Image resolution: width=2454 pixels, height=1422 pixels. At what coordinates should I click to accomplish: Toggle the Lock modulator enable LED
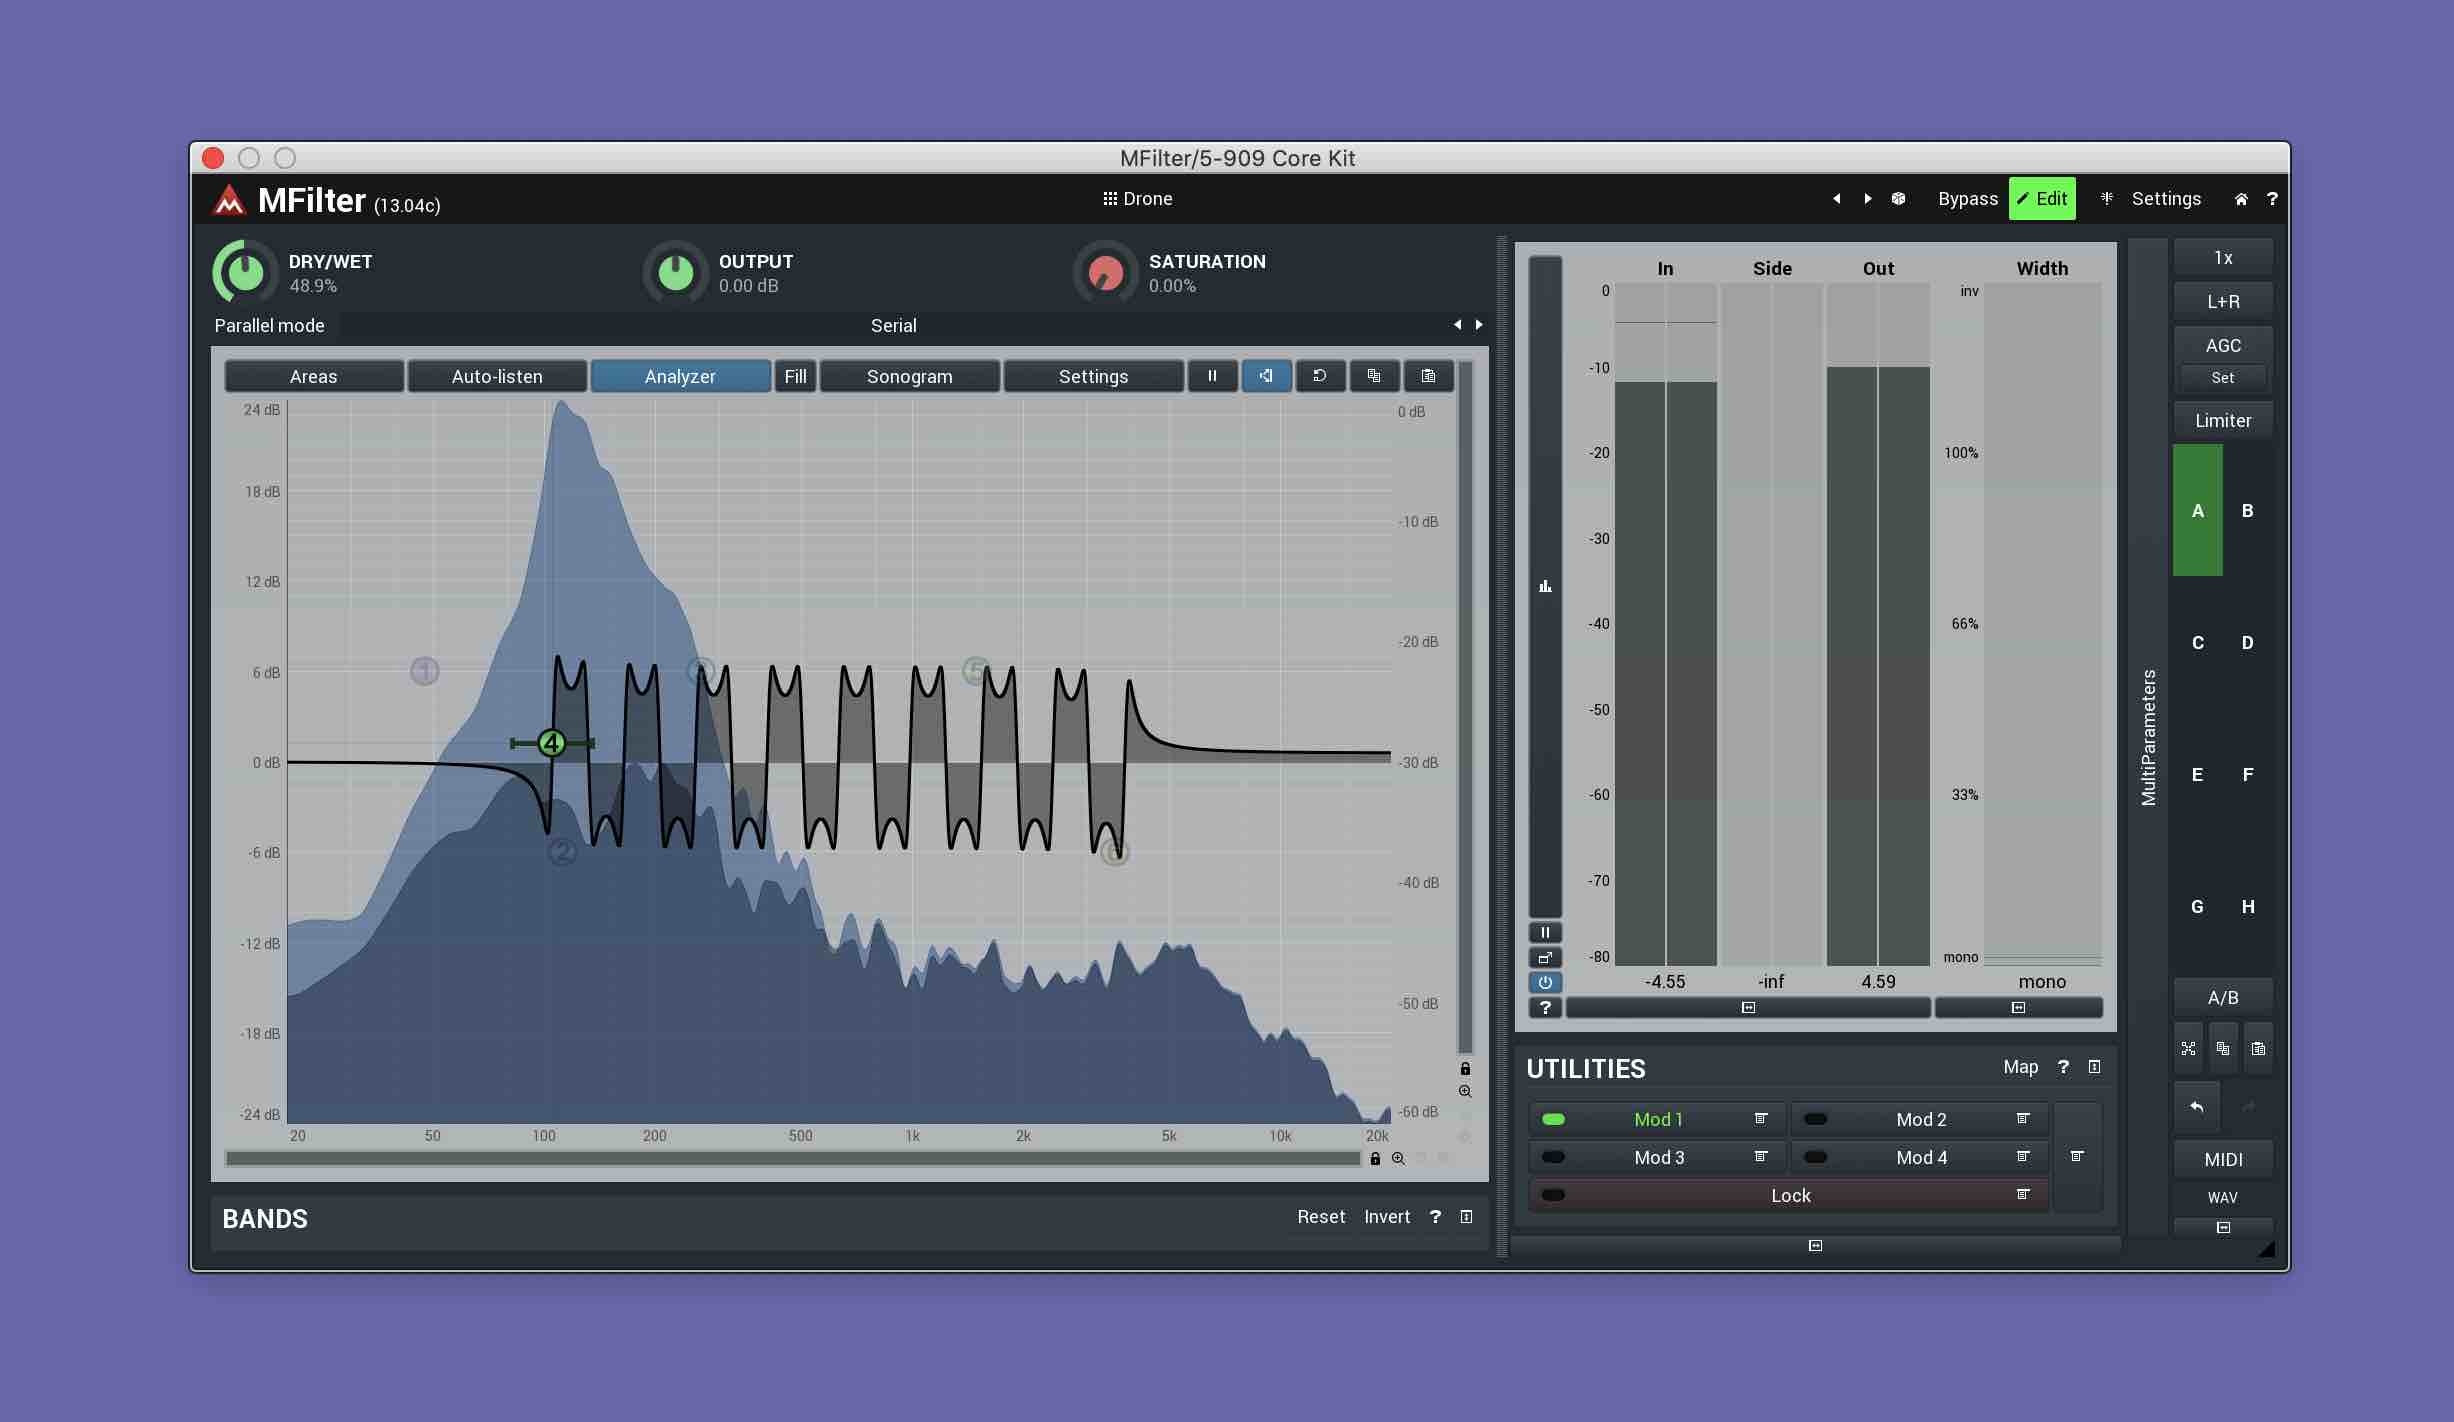(1553, 1195)
